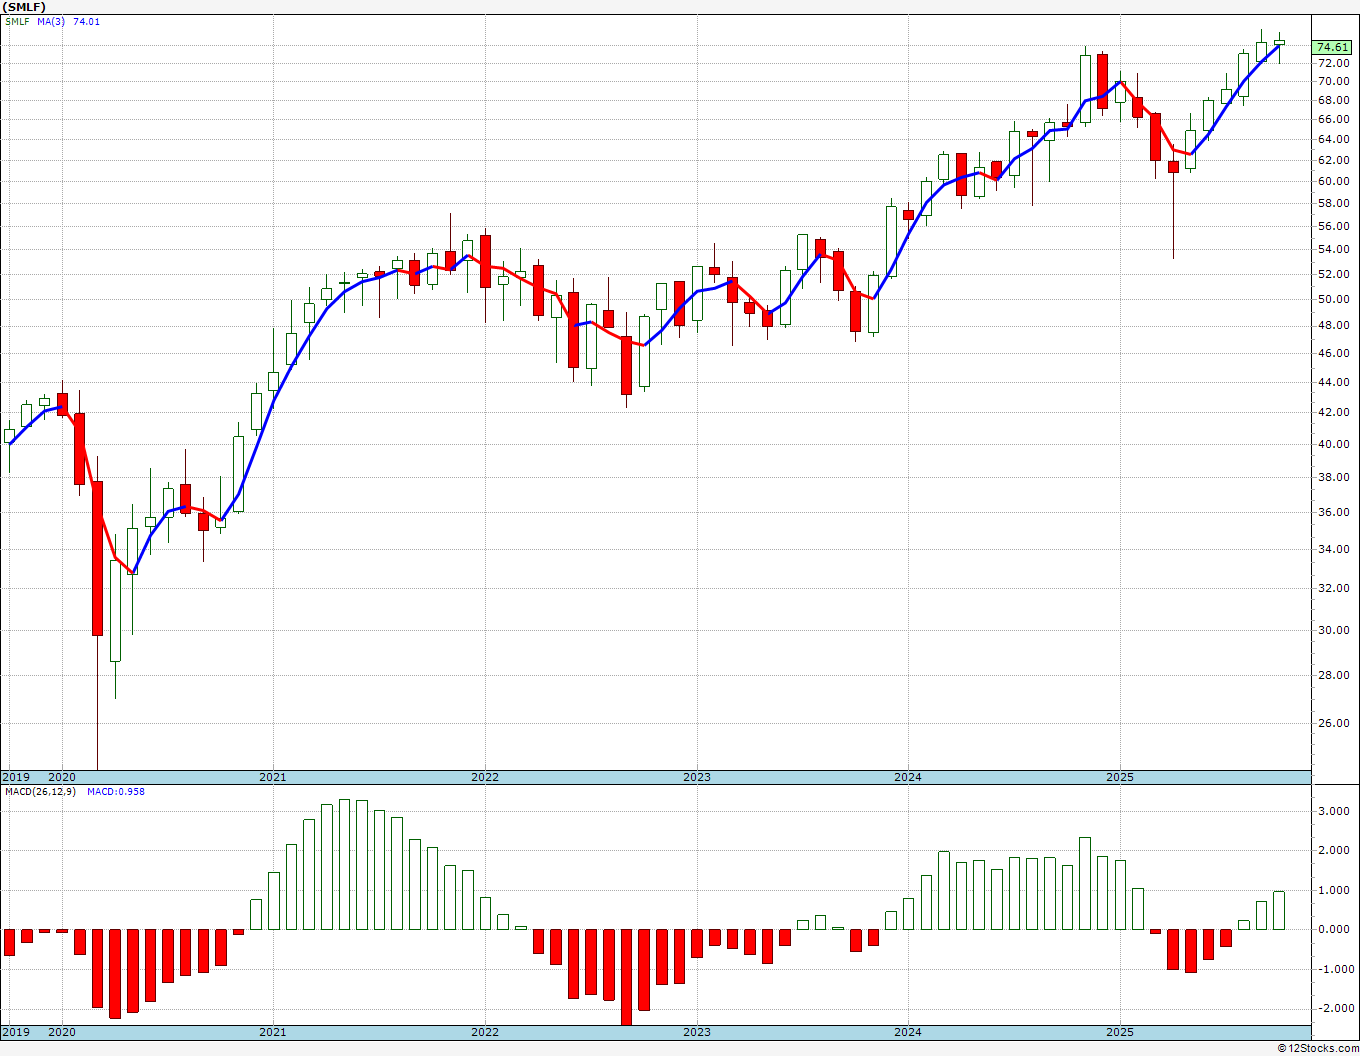Select the 62.00 price axis label
Image resolution: width=1360 pixels, height=1056 pixels.
[1333, 160]
